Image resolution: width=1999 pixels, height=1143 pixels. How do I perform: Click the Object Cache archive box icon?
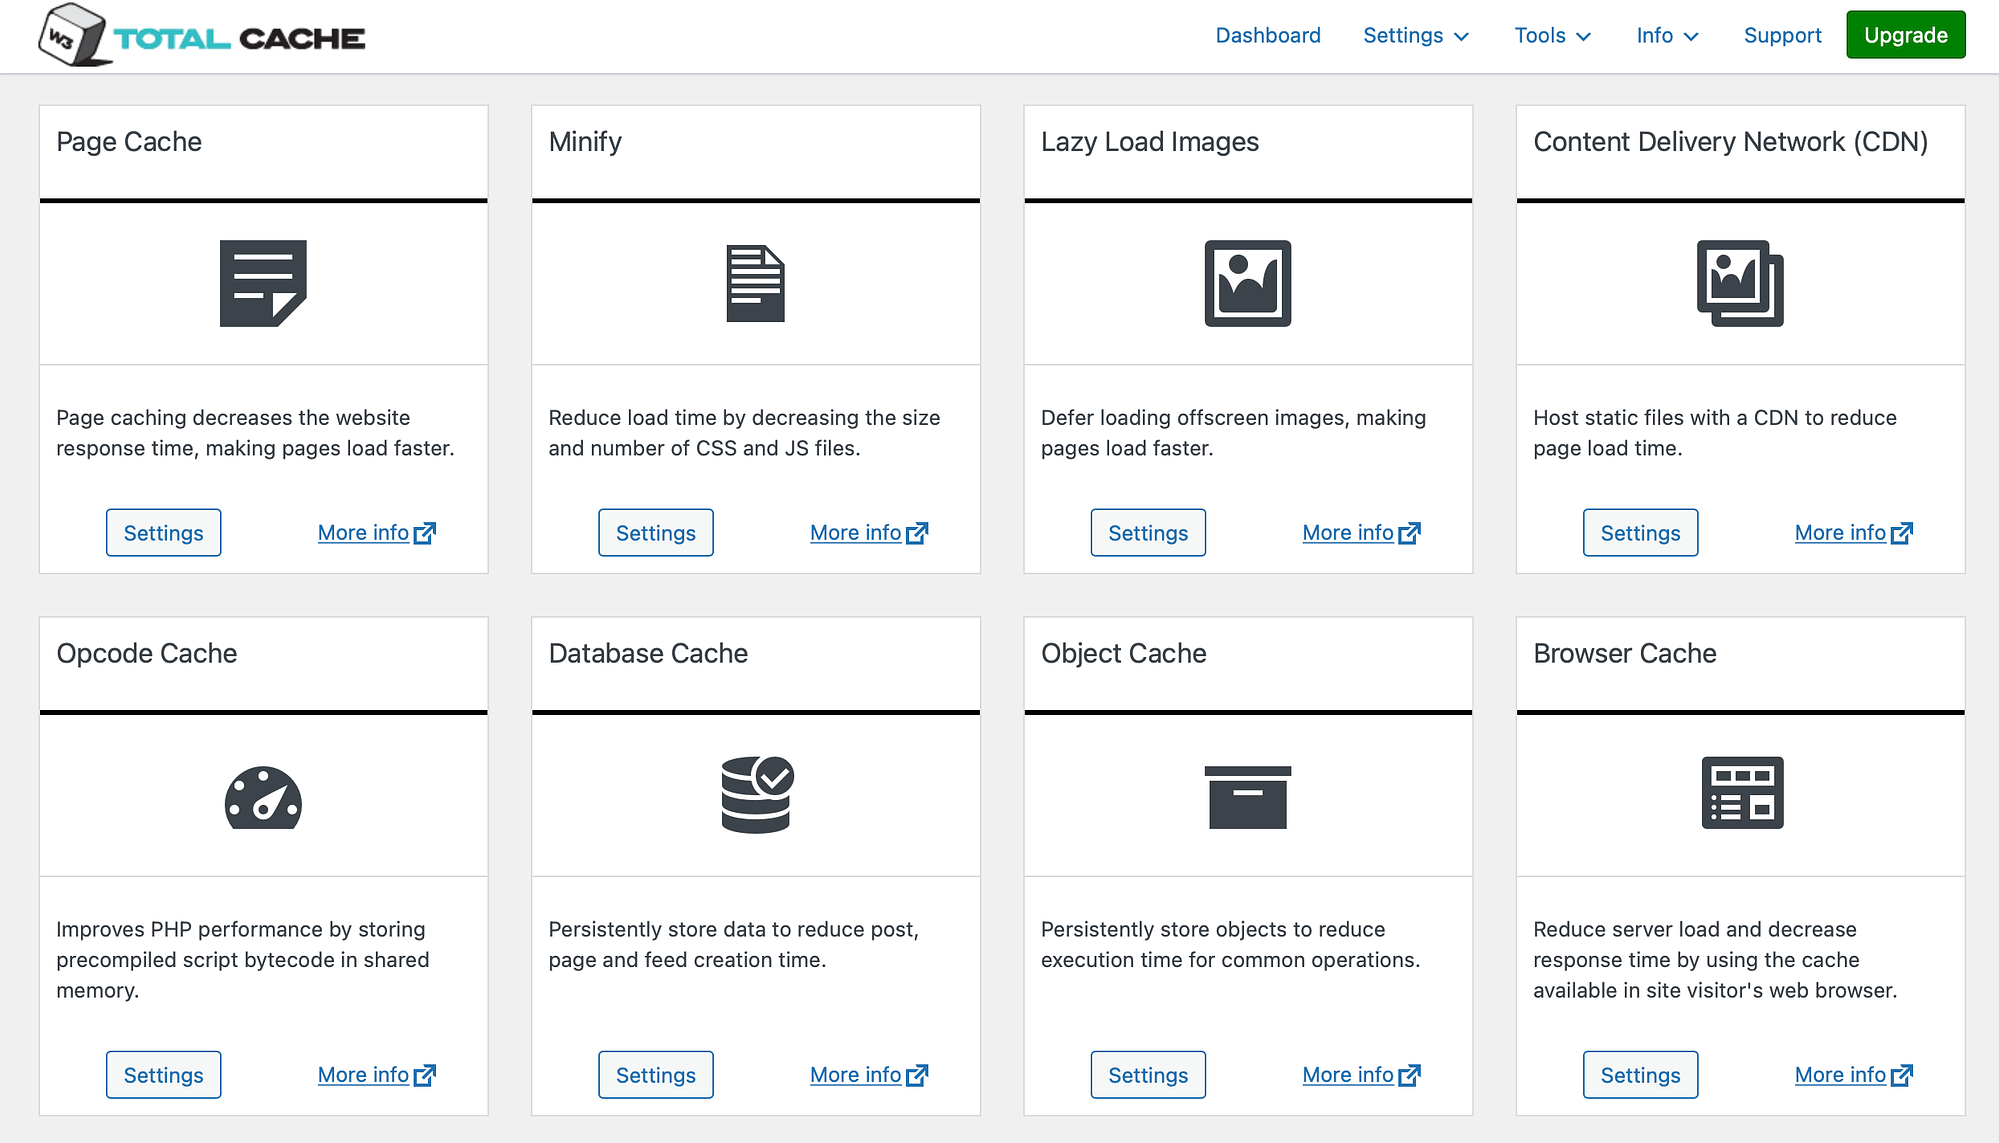pos(1248,797)
